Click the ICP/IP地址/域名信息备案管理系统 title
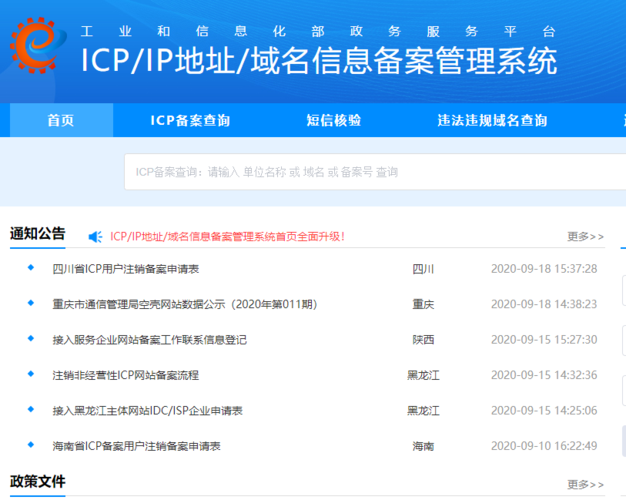 tap(319, 61)
